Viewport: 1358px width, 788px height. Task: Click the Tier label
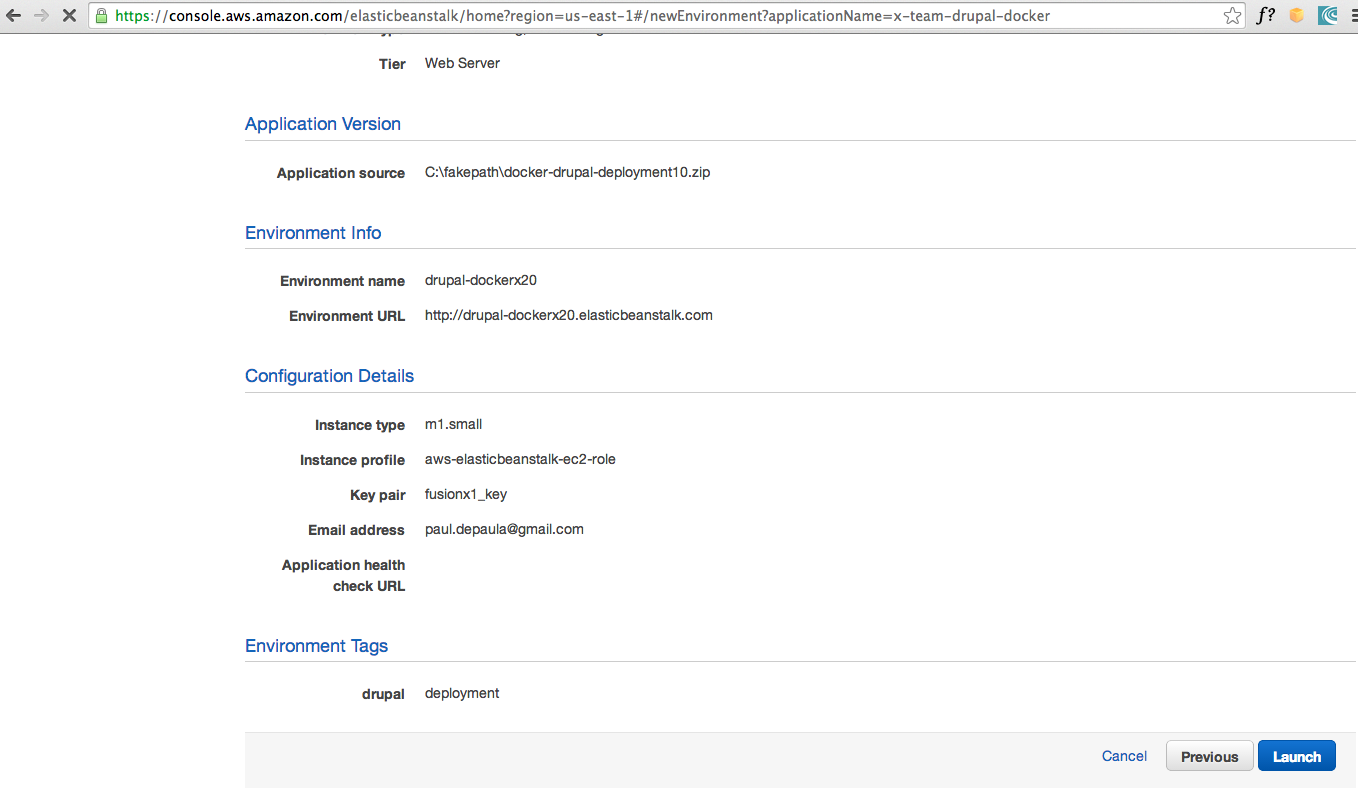pyautogui.click(x=392, y=64)
